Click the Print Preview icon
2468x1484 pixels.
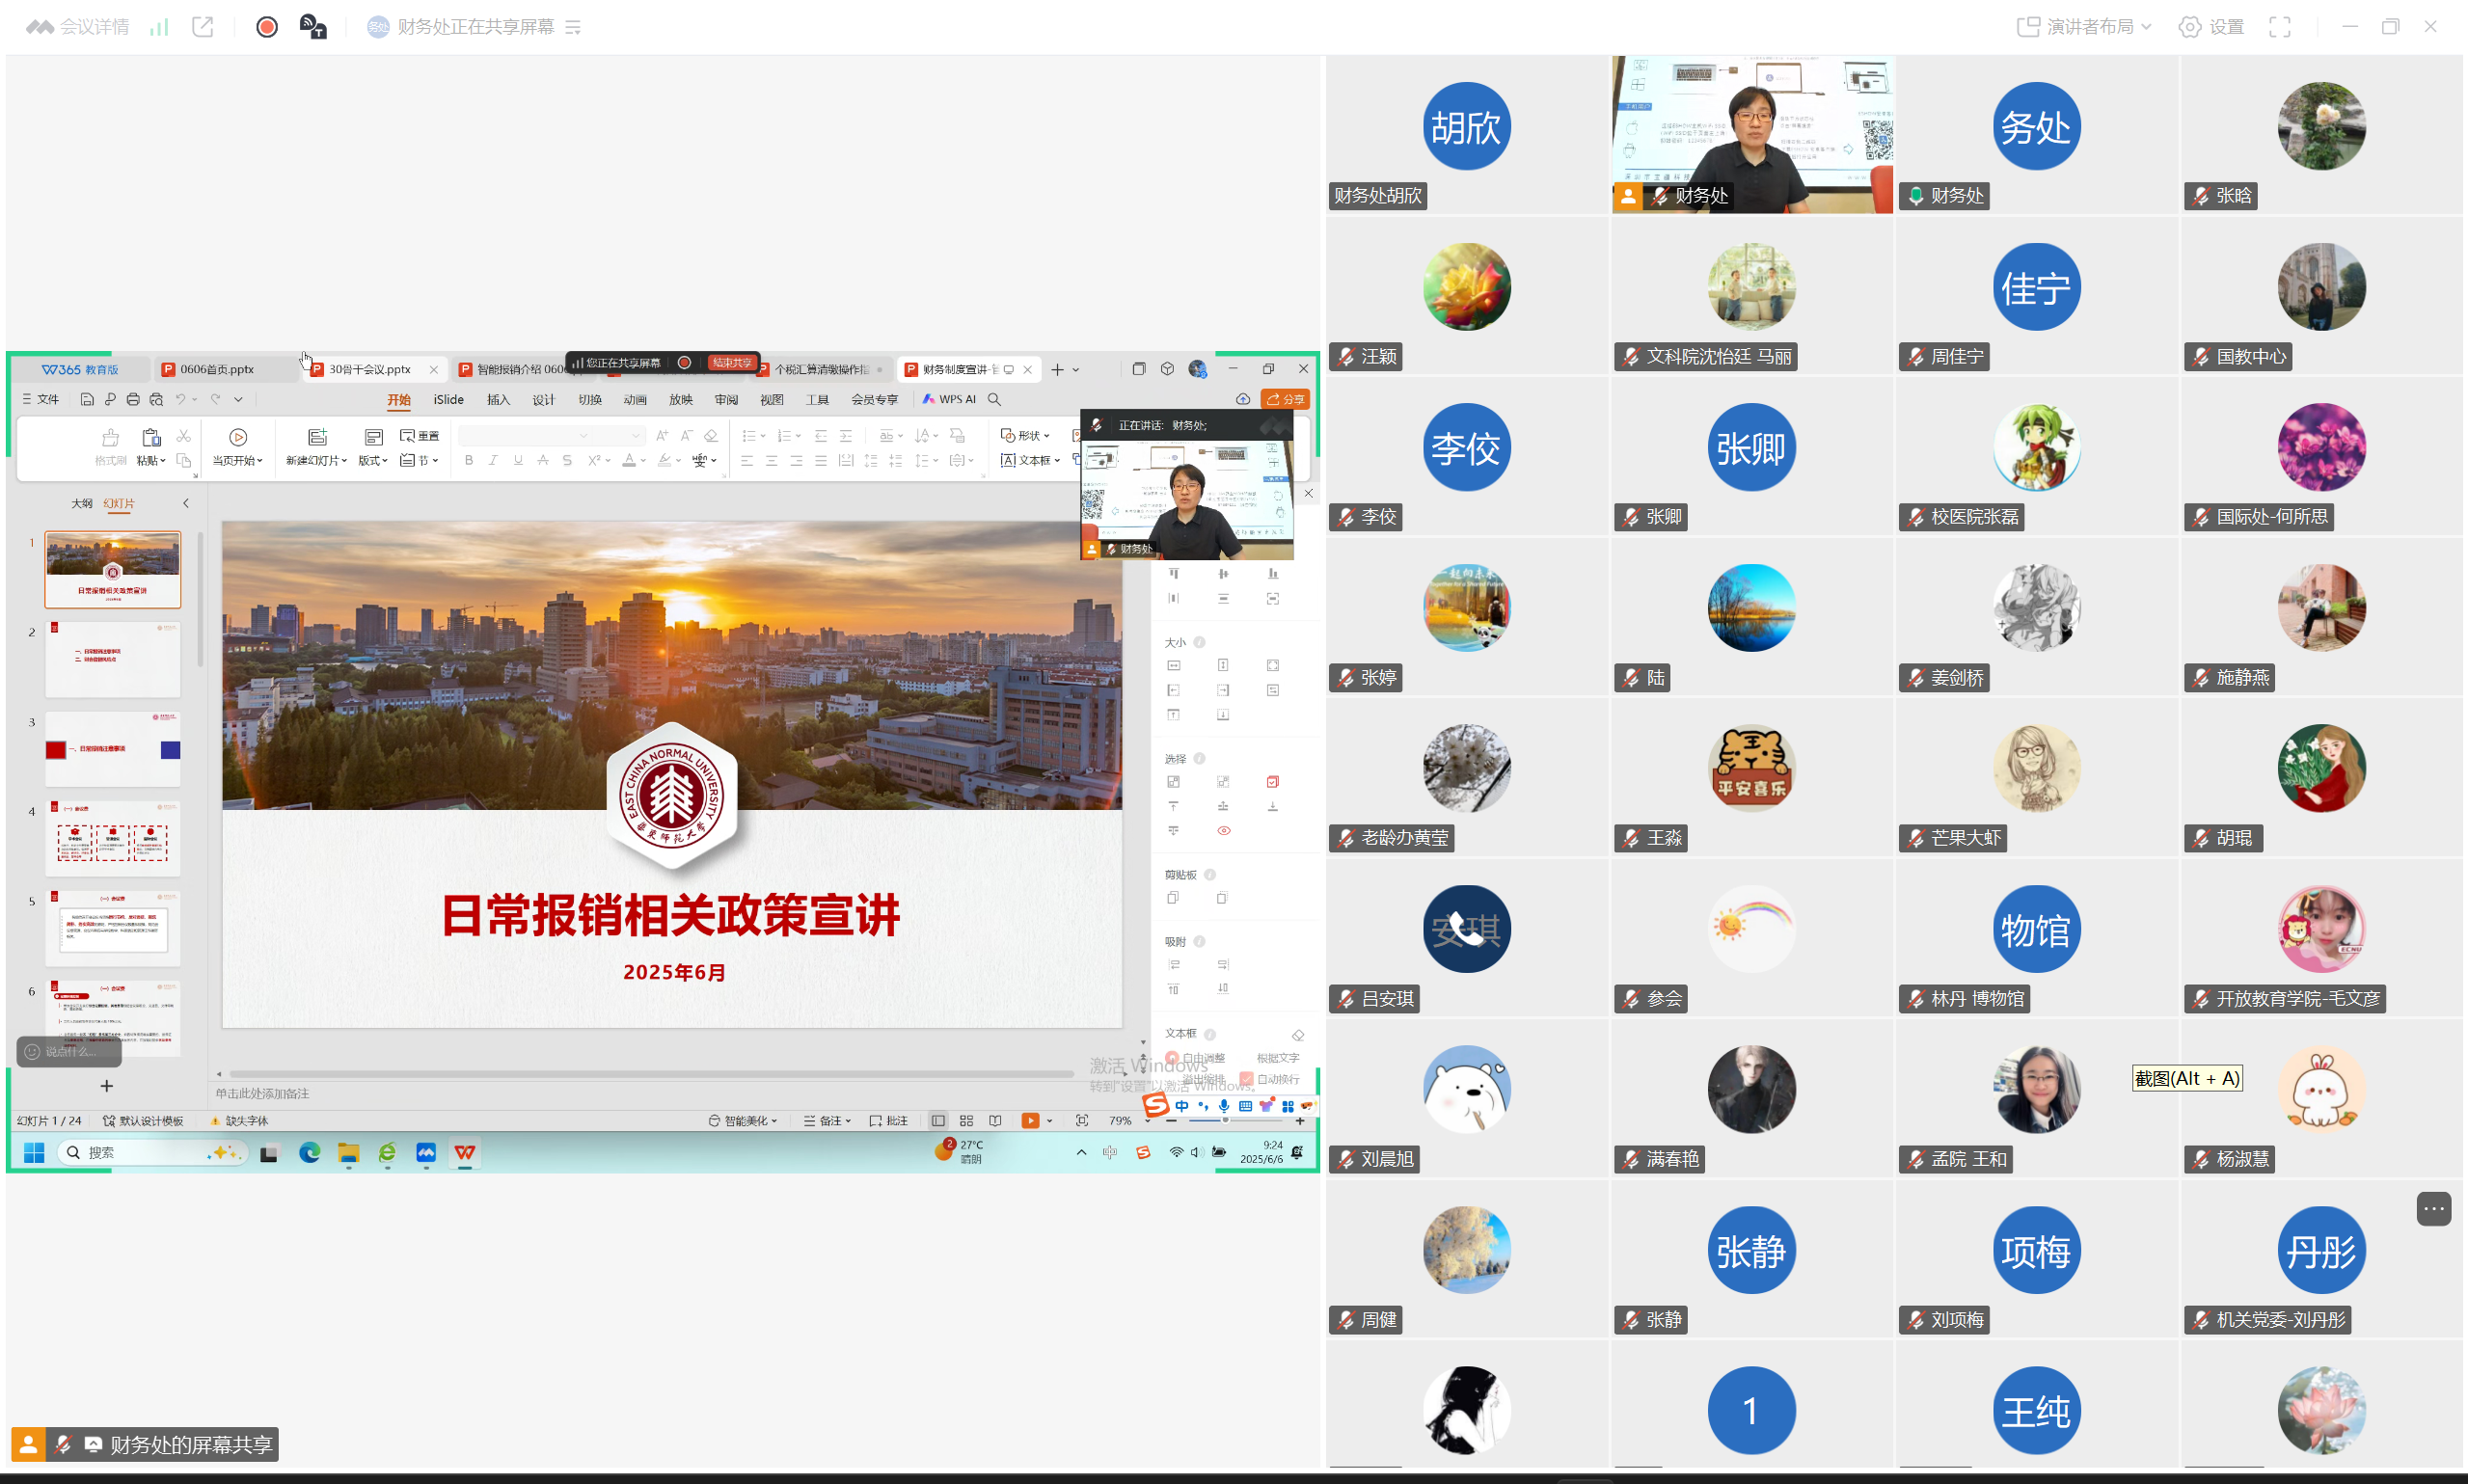click(x=156, y=399)
